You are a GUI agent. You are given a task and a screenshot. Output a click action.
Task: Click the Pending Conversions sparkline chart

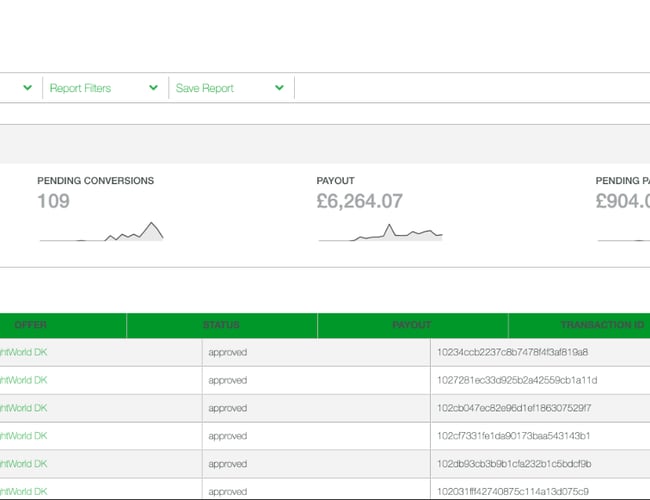101,232
